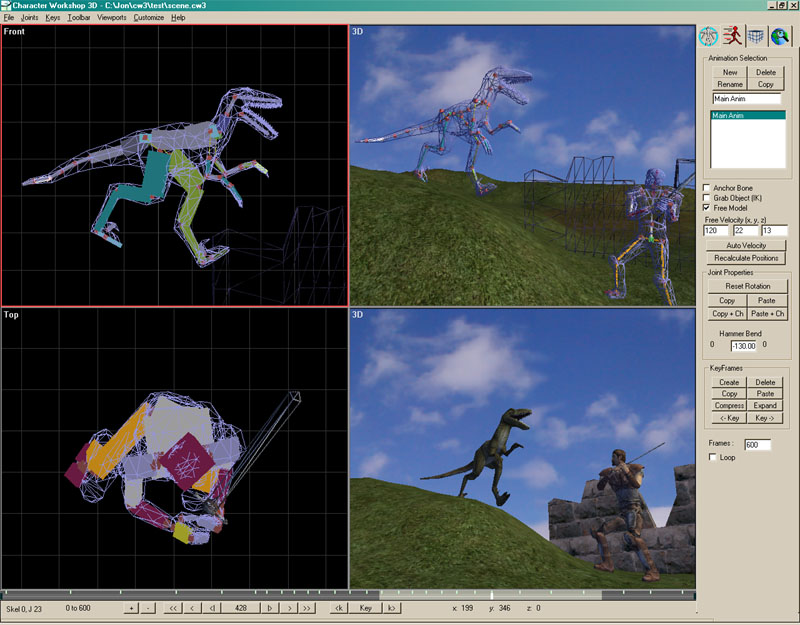Open the wireframe mesh grid tab
Viewport: 800px width, 625px height.
757,37
